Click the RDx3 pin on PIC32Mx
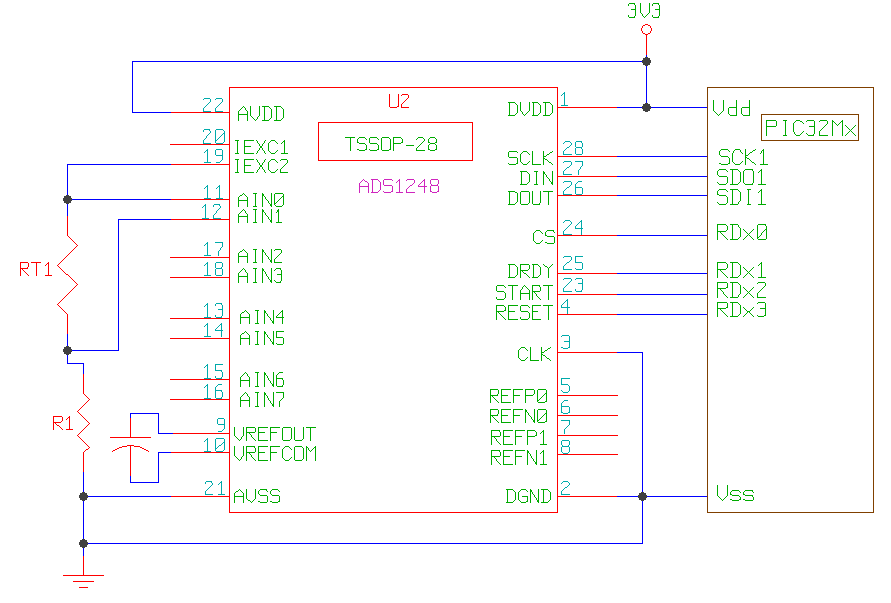 [x=741, y=310]
